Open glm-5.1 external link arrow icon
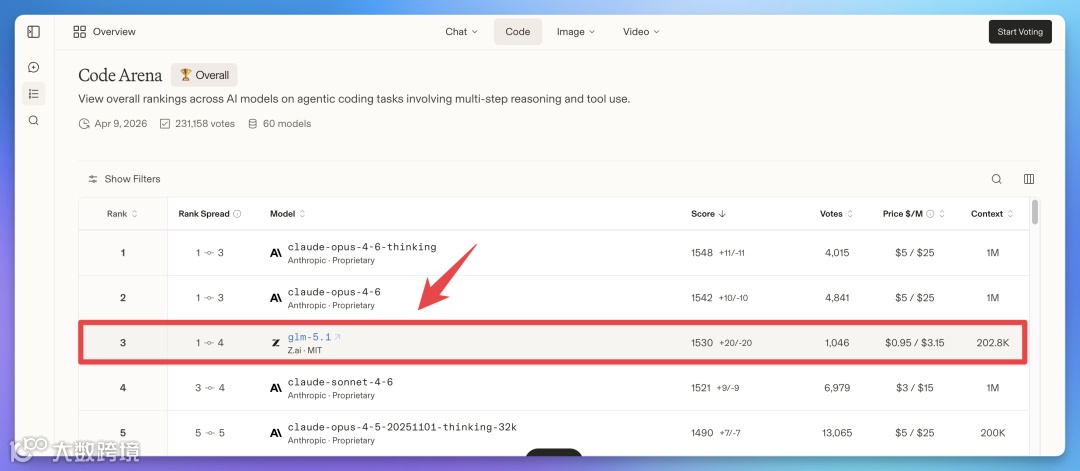Image resolution: width=1080 pixels, height=471 pixels. coord(338,337)
